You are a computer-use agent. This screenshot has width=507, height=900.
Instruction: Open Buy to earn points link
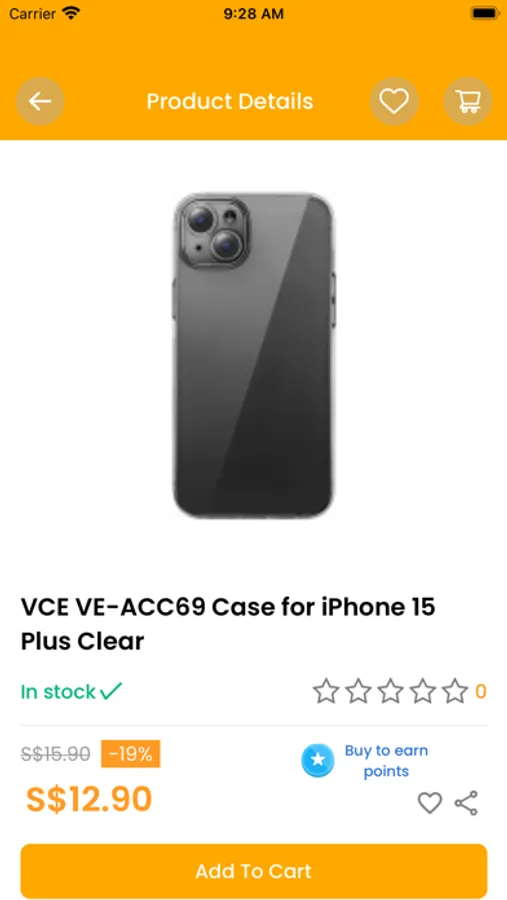pos(386,761)
